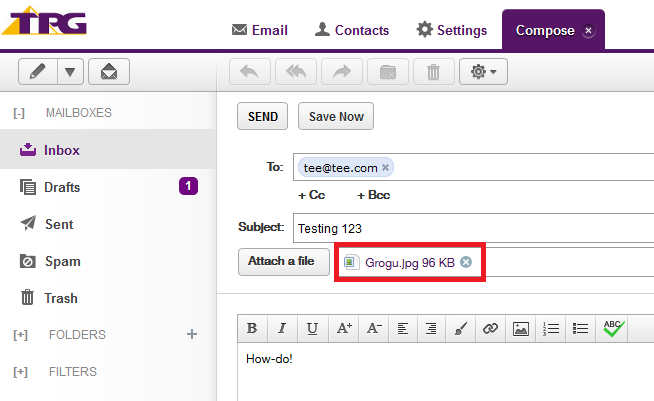654x401 pixels.
Task: Open the dropdown arrow beside the pencil icon
Action: pos(69,72)
